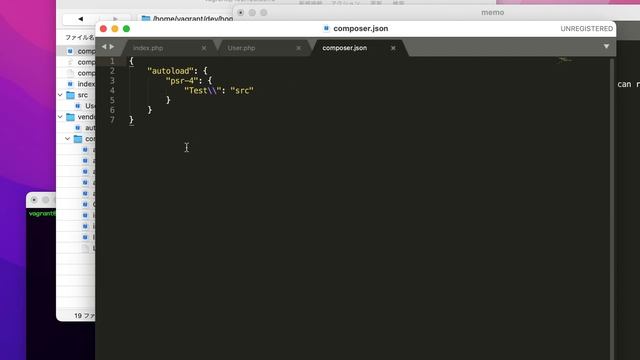Select the first comp file row
Screen dimensions: 640x360
[x=76, y=51]
